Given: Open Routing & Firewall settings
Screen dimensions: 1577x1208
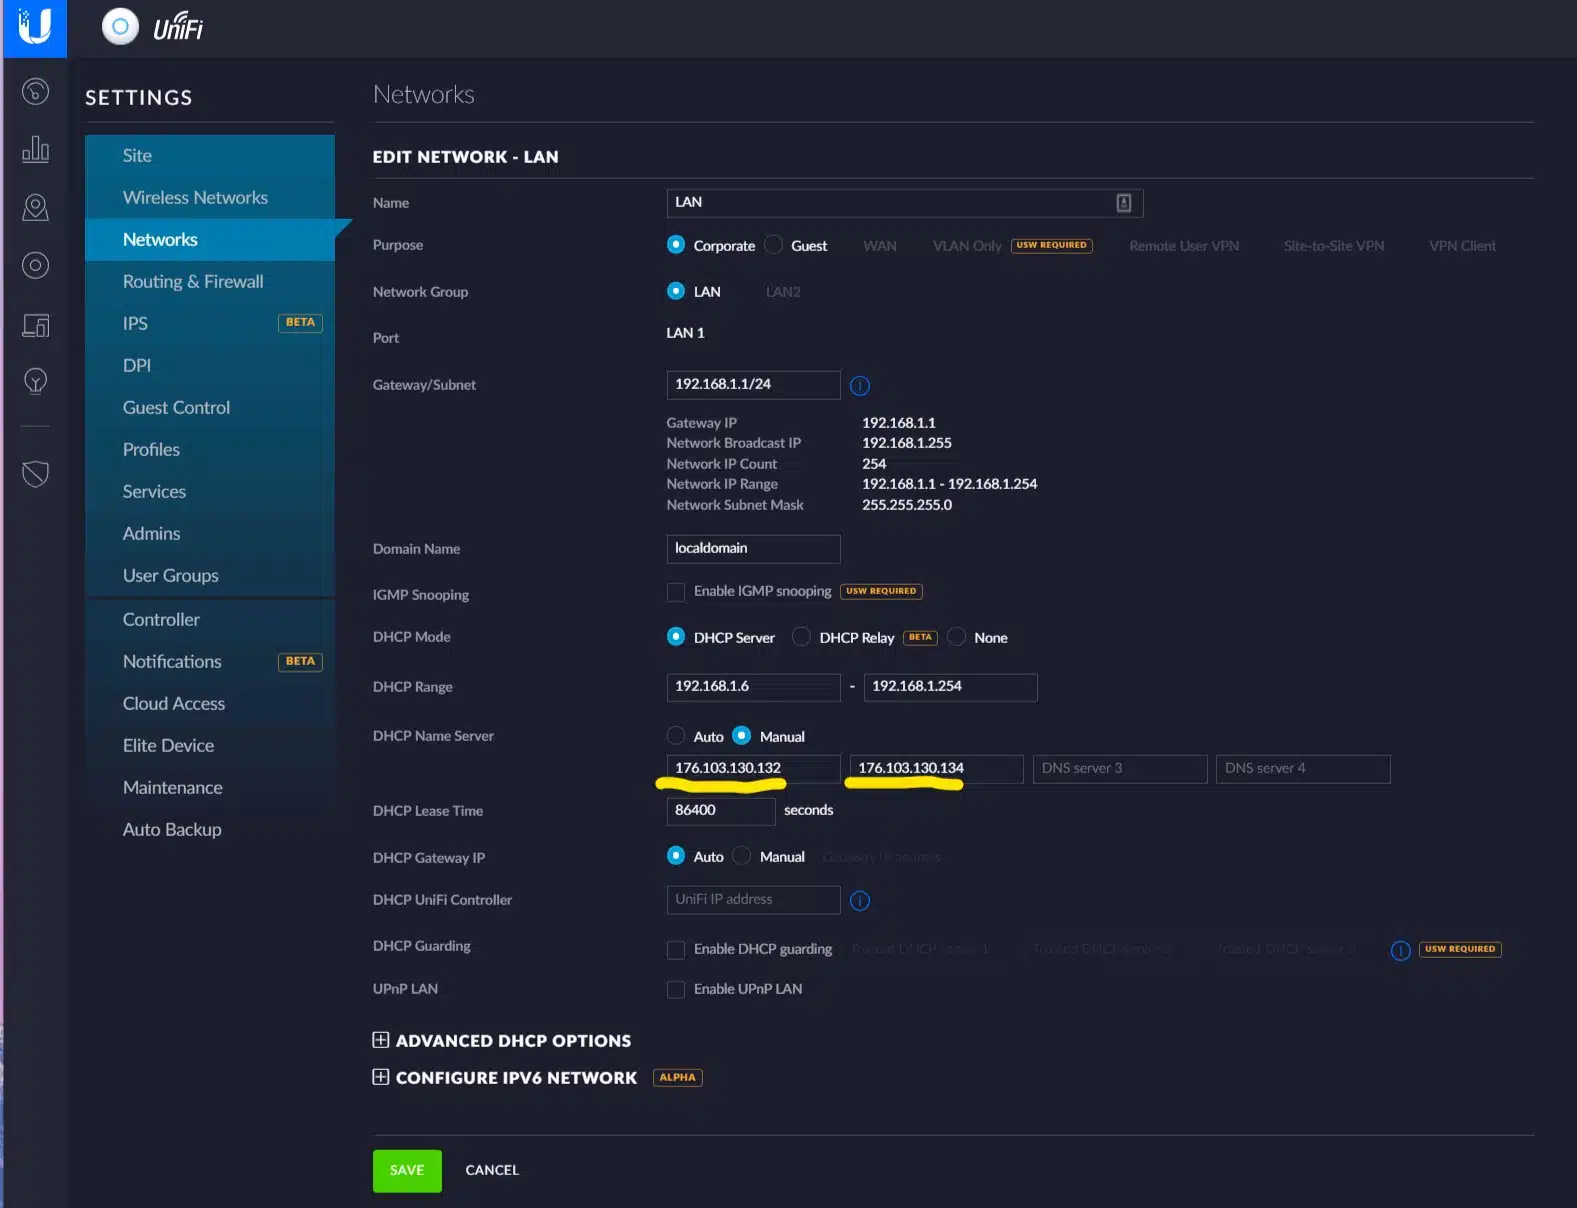Looking at the screenshot, I should 210,282.
